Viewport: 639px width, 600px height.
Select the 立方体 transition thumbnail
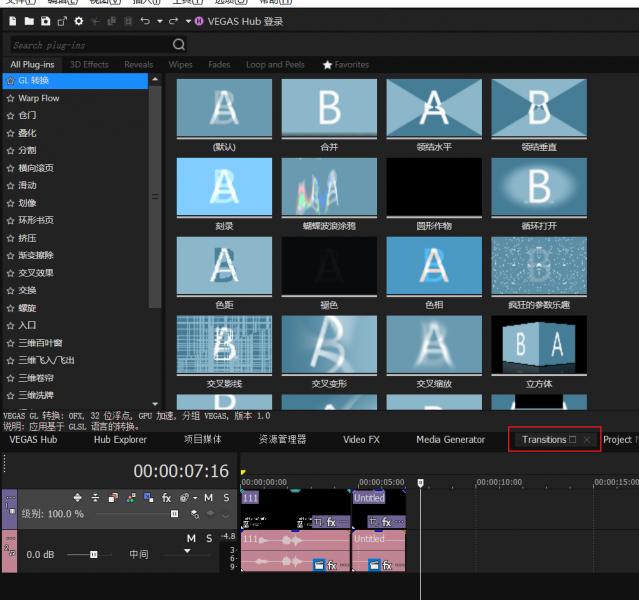click(x=538, y=346)
